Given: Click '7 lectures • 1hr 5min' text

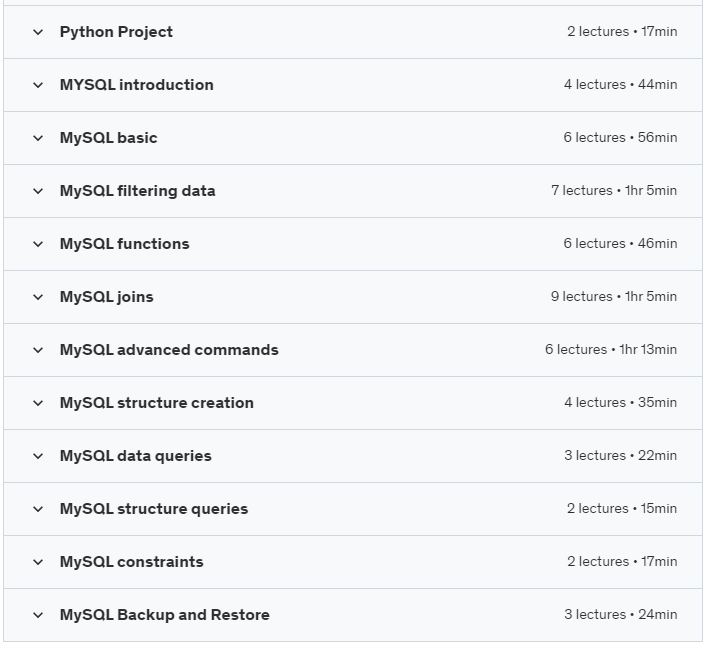Looking at the screenshot, I should (x=614, y=191).
